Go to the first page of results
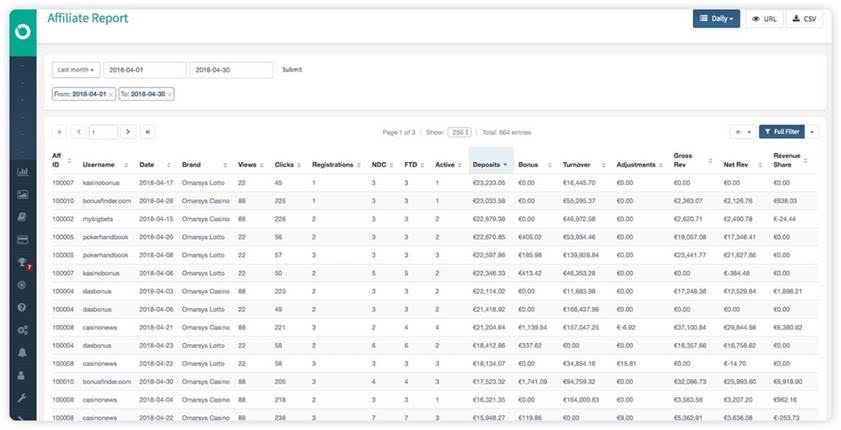Viewport: 841px width, 430px height. (59, 132)
